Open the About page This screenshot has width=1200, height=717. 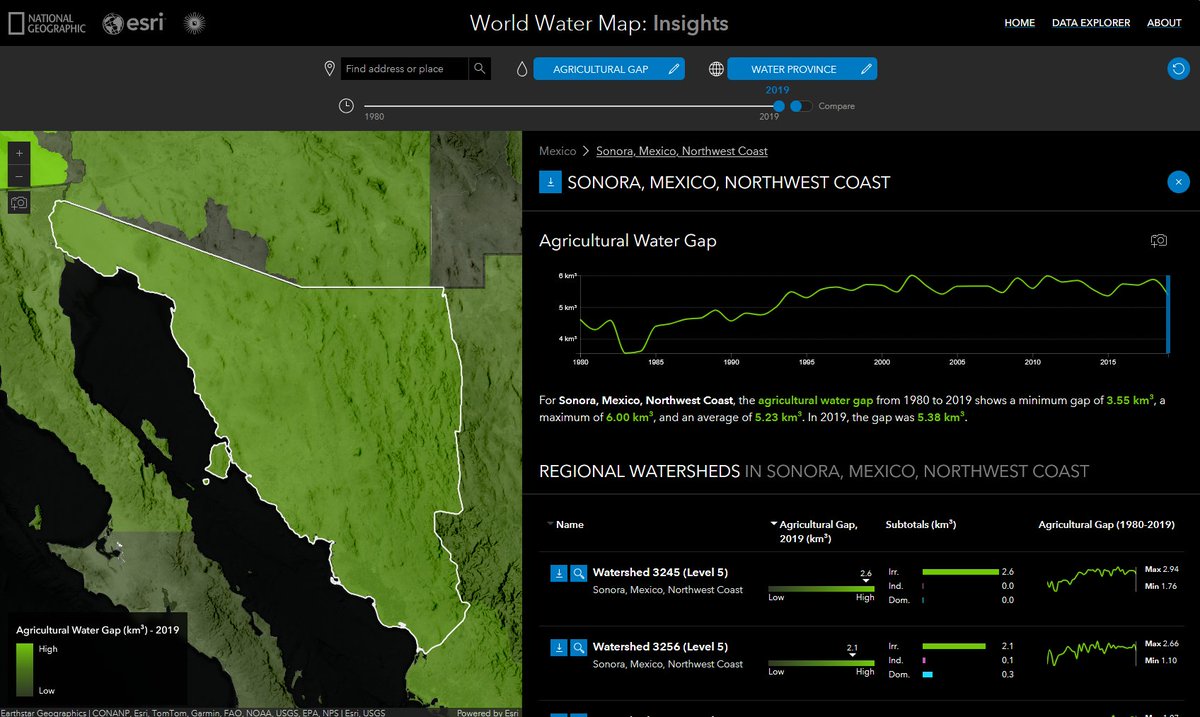pyautogui.click(x=1164, y=23)
